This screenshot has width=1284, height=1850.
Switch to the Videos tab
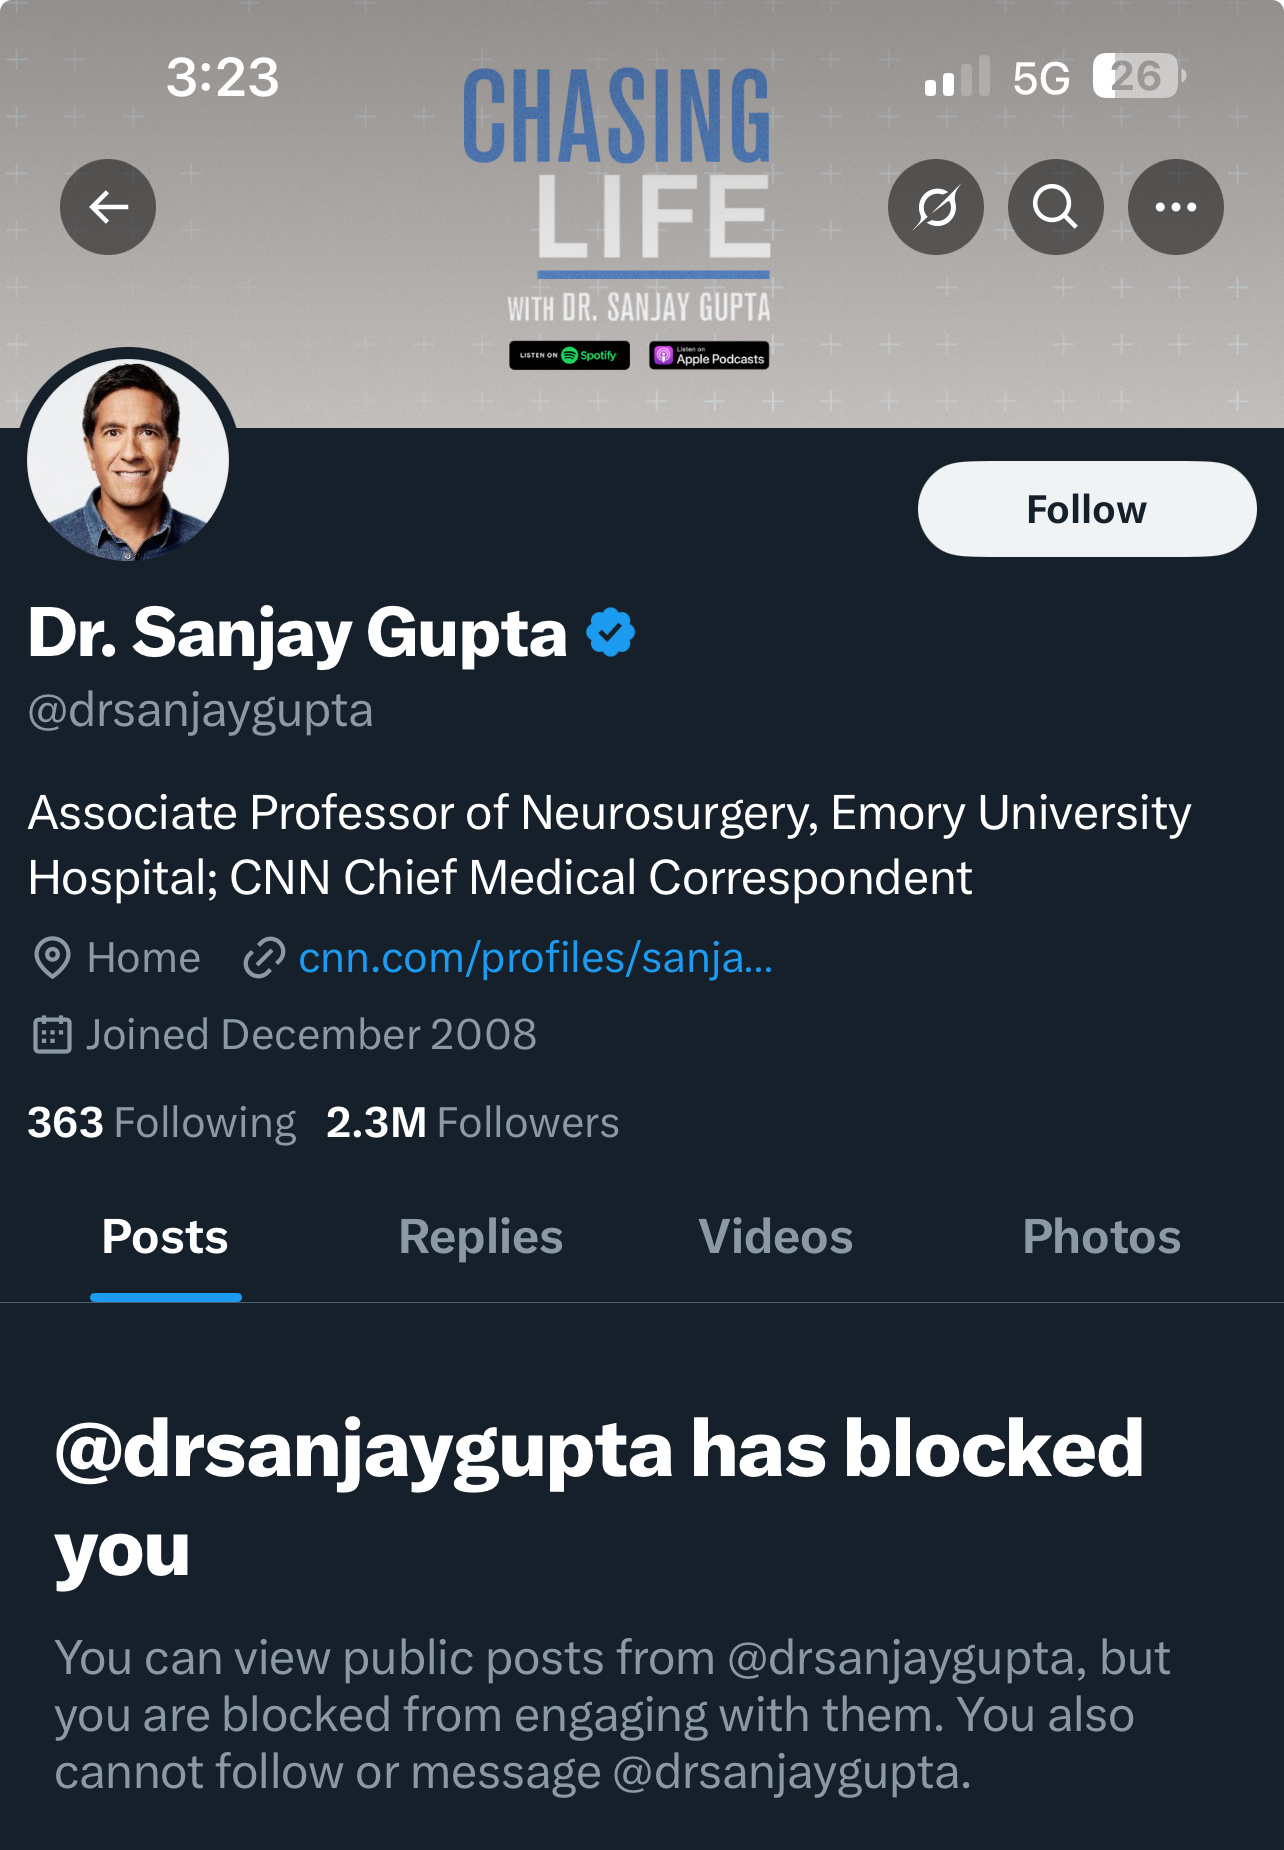[775, 1237]
